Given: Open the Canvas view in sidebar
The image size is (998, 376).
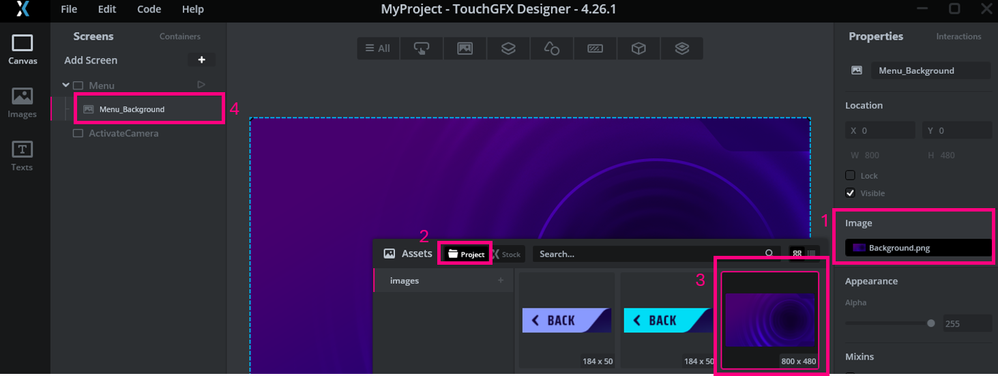Looking at the screenshot, I should pos(22,49).
